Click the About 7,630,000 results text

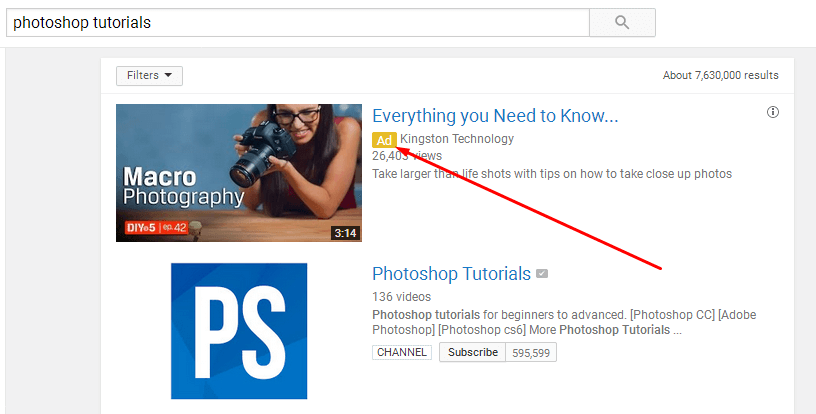[721, 75]
